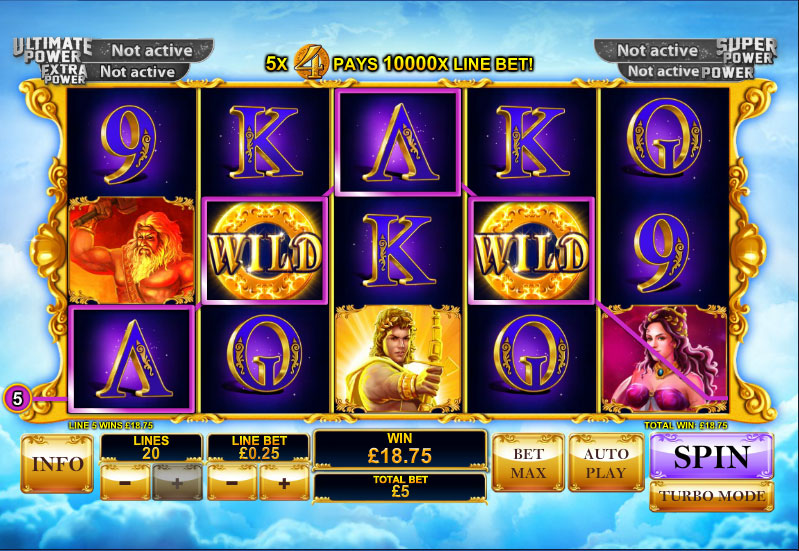The height and width of the screenshot is (551, 799).
Task: Click the SPIN button
Action: point(711,456)
